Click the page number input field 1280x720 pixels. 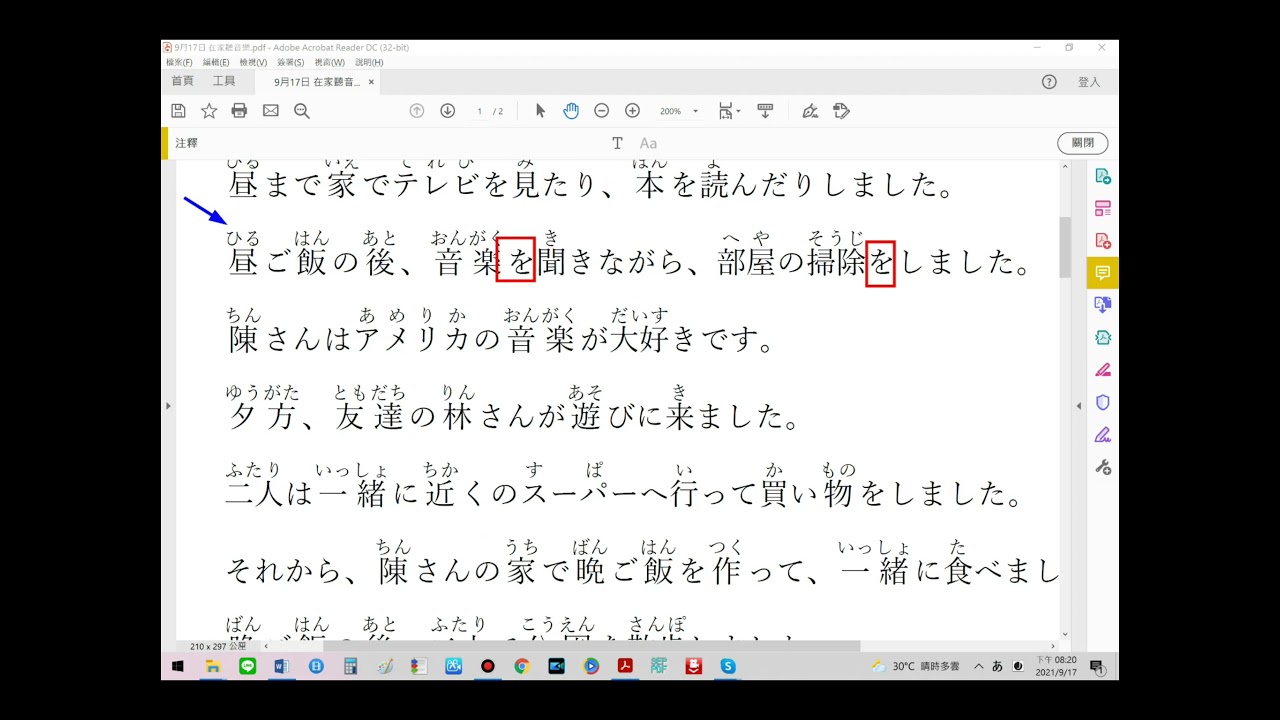(x=480, y=111)
